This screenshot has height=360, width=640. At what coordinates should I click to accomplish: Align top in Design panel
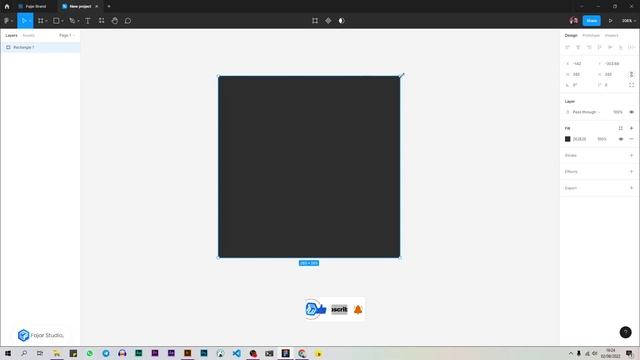pyautogui.click(x=599, y=47)
